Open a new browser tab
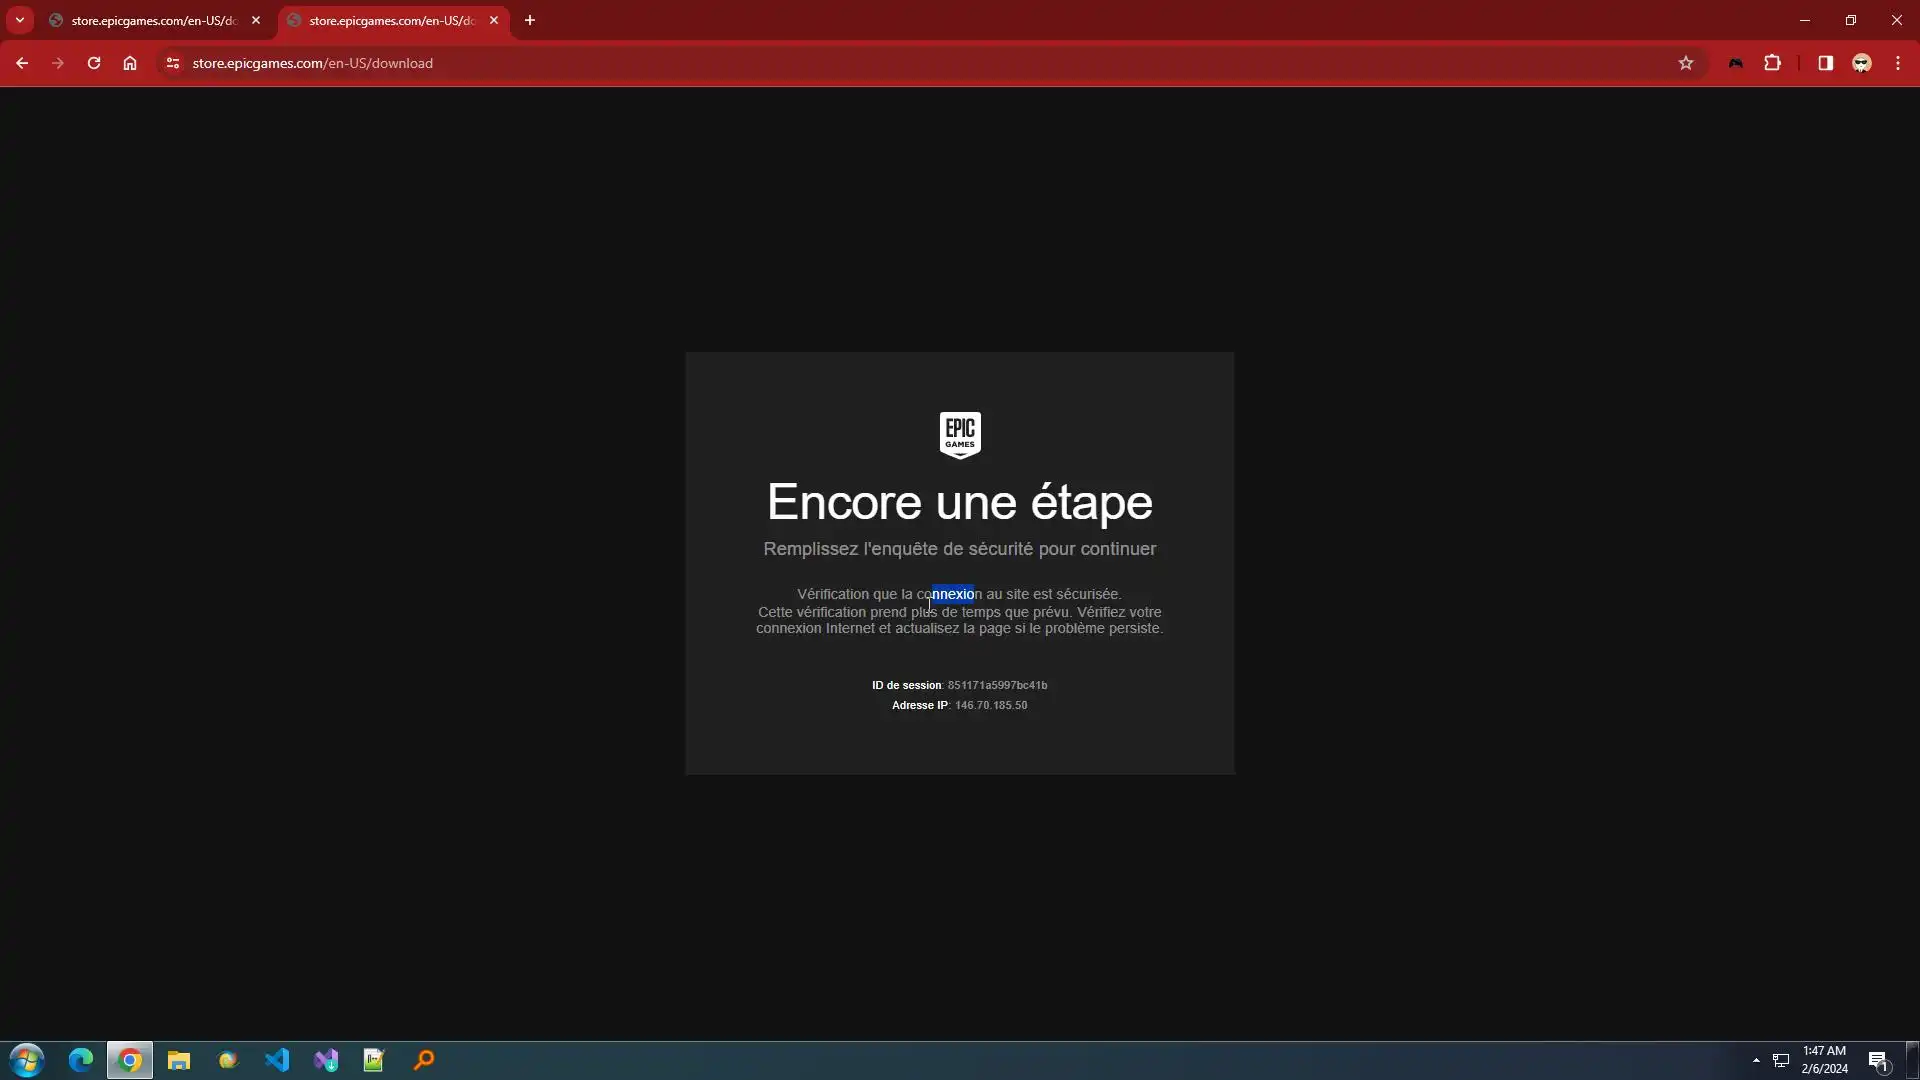 530,20
